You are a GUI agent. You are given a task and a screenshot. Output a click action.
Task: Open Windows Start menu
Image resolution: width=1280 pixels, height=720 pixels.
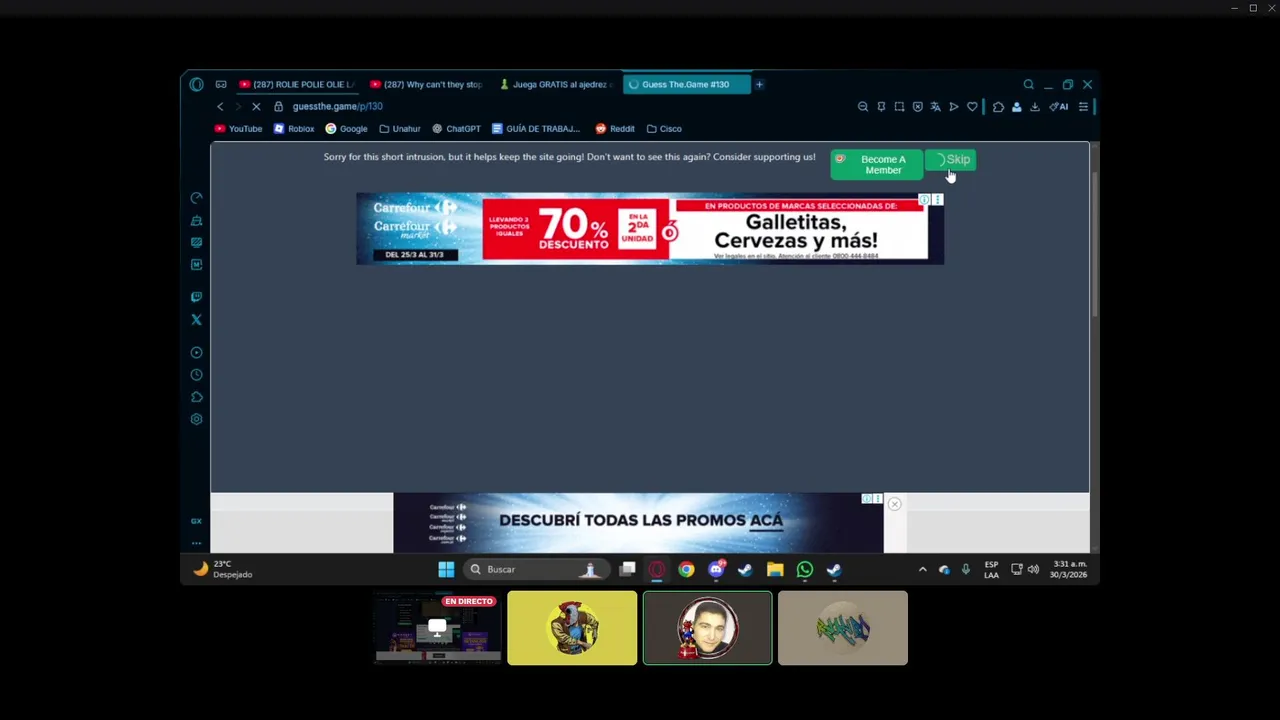(446, 570)
